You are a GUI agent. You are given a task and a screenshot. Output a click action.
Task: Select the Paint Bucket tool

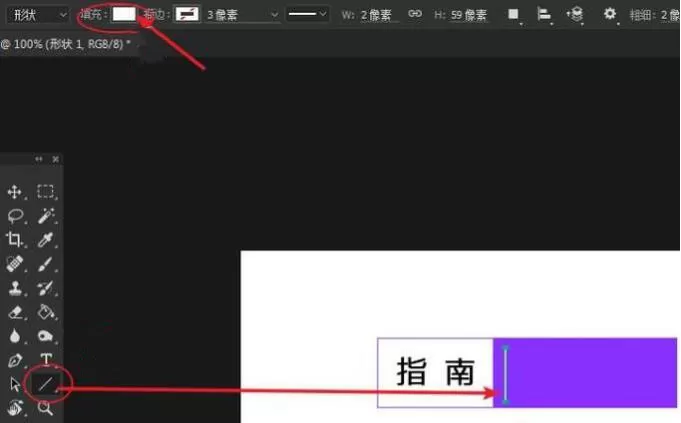click(x=46, y=312)
